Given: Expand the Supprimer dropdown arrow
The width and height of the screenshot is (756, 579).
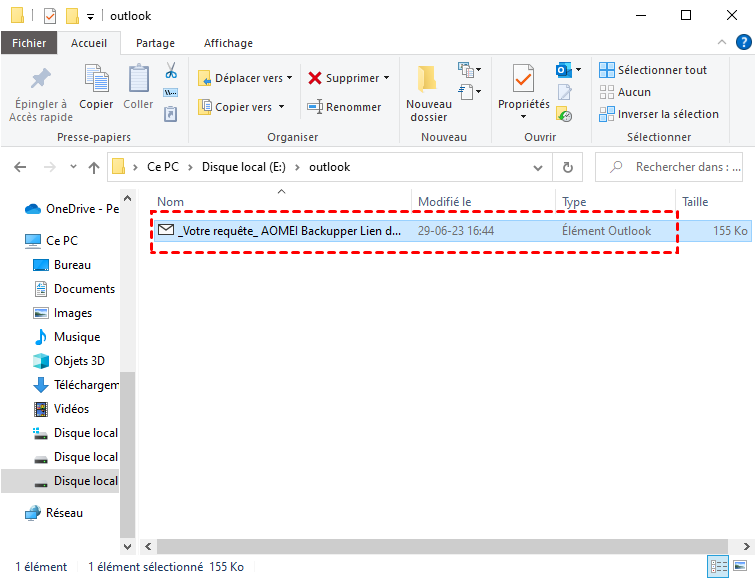Looking at the screenshot, I should pos(387,78).
